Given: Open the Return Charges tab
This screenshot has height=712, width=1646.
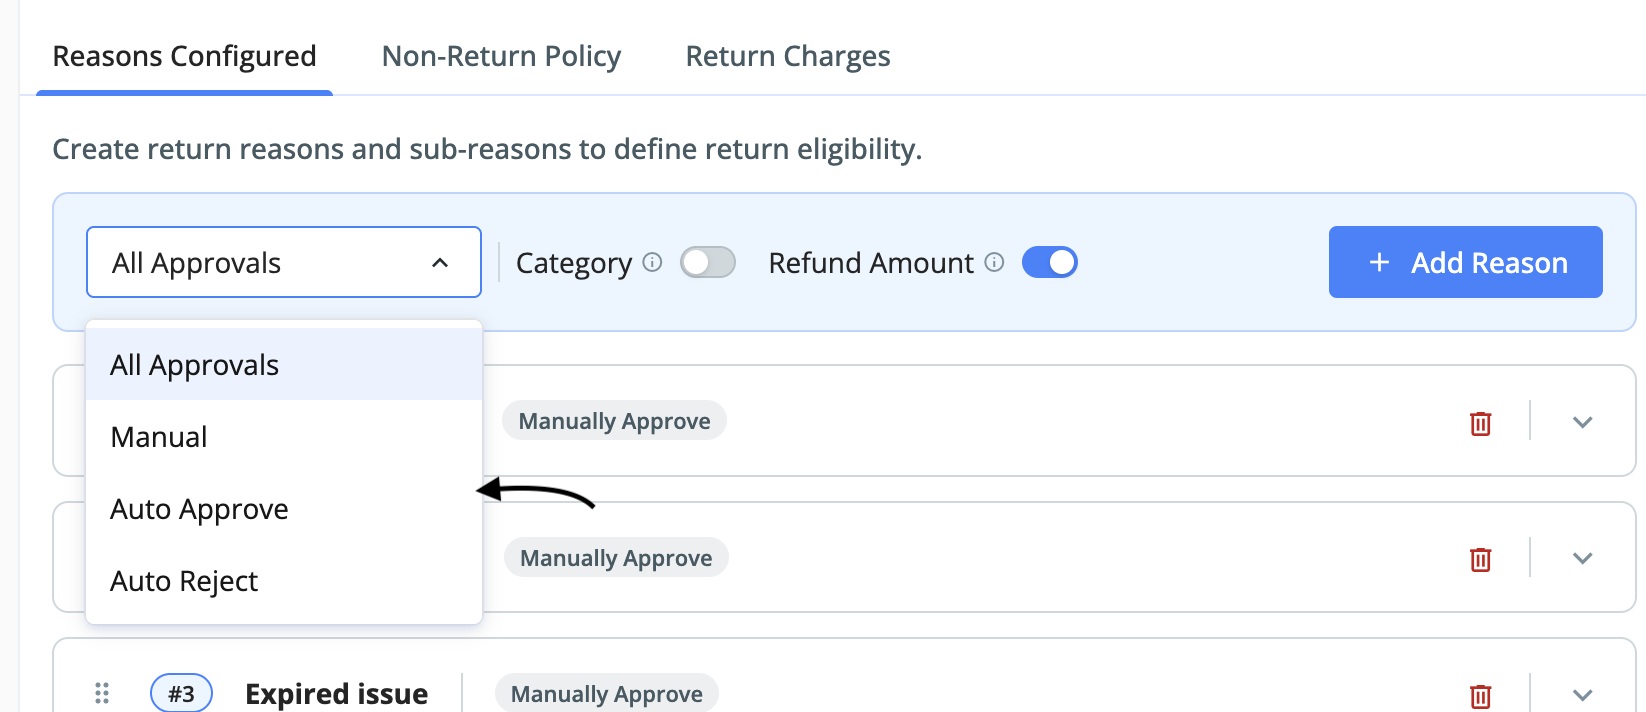Looking at the screenshot, I should pos(788,56).
